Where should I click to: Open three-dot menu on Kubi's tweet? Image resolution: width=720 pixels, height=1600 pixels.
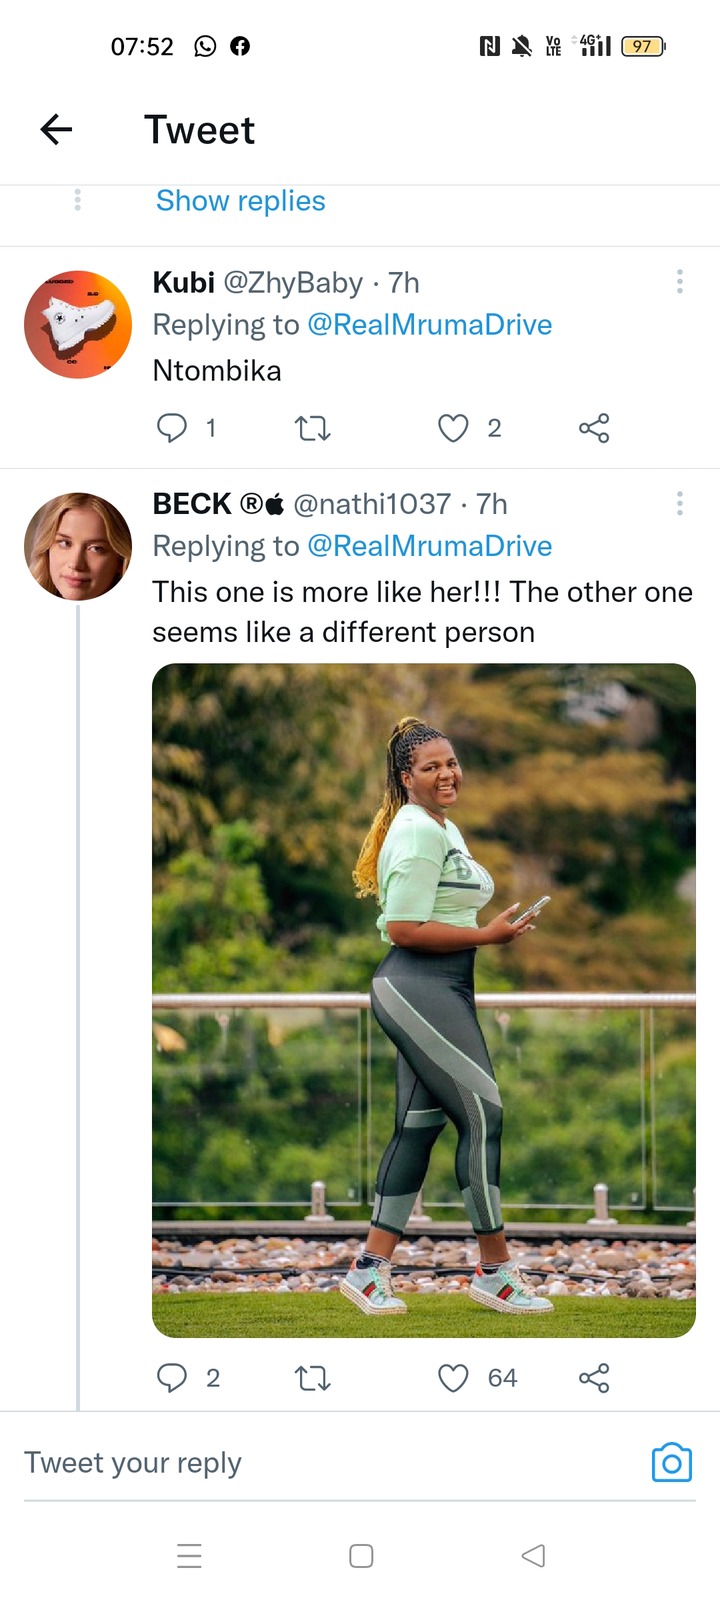[x=680, y=282]
